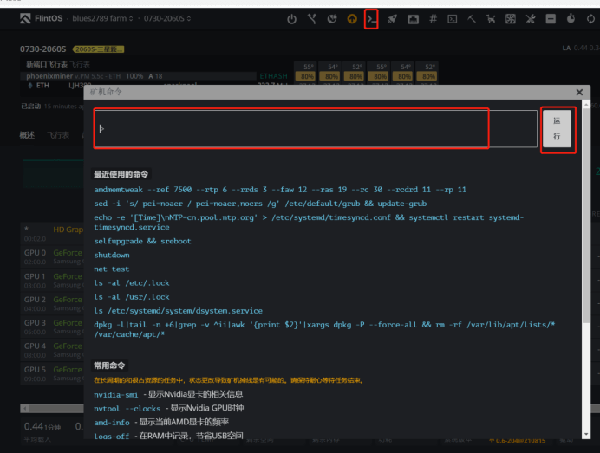Click the rocket icon in the toolbar
The width and height of the screenshot is (600, 453).
pos(392,19)
